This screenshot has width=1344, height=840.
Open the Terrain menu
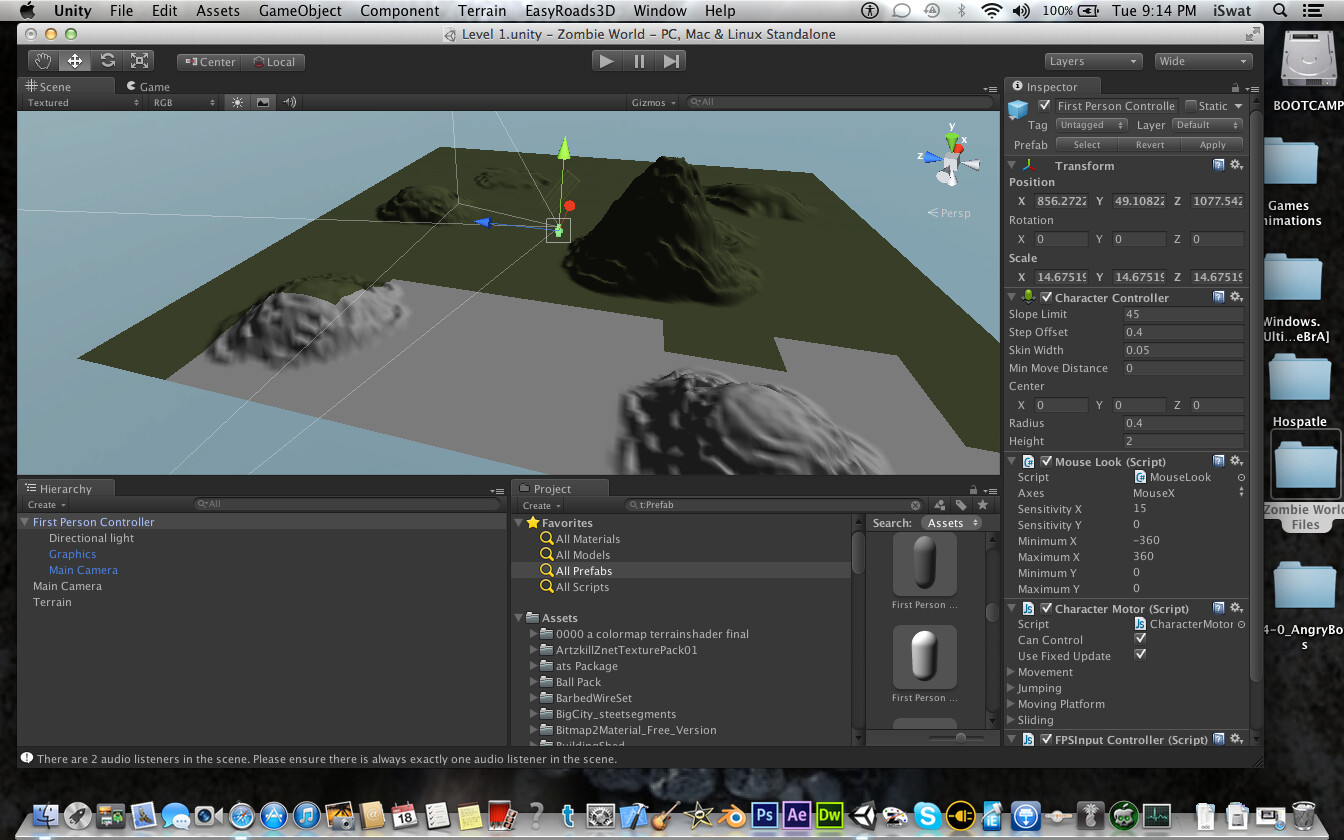point(481,11)
